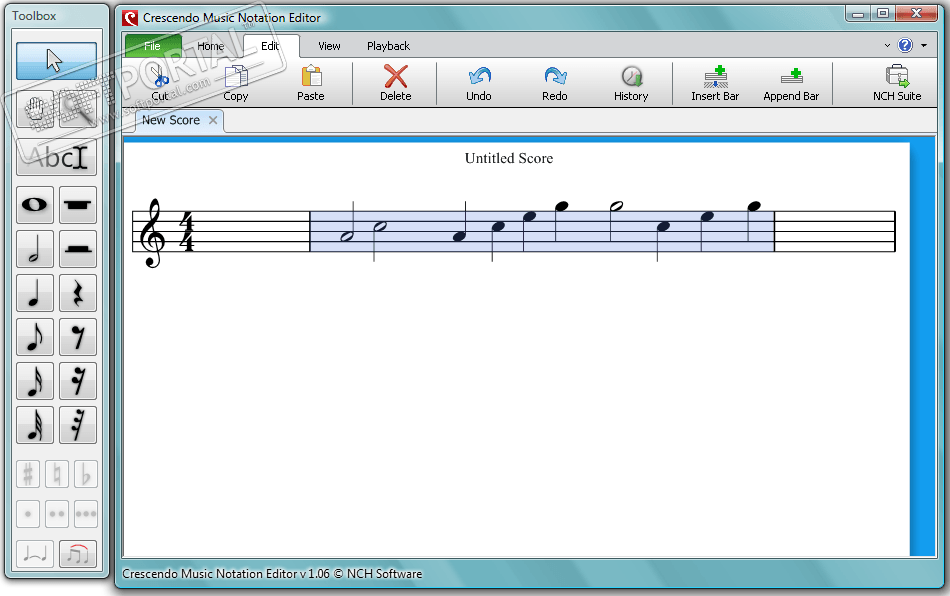Pick the whole note tool
950x596 pixels.
(35, 205)
